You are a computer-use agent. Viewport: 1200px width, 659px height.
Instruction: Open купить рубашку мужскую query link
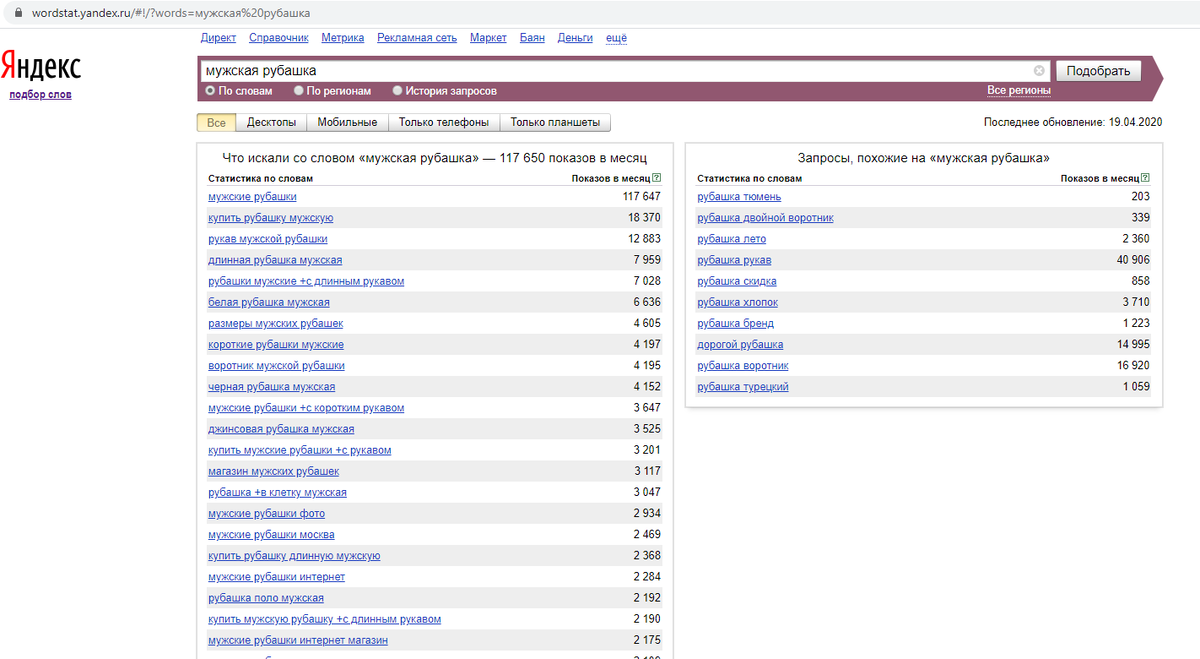point(271,217)
